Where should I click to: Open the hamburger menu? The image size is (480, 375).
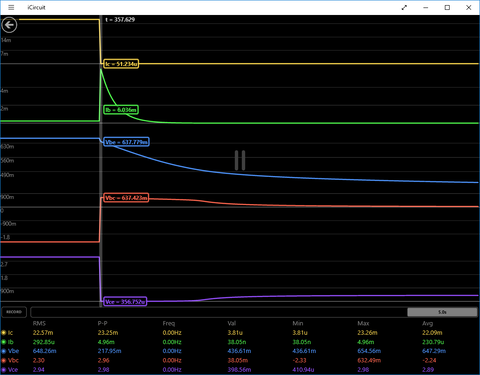[x=11, y=7]
